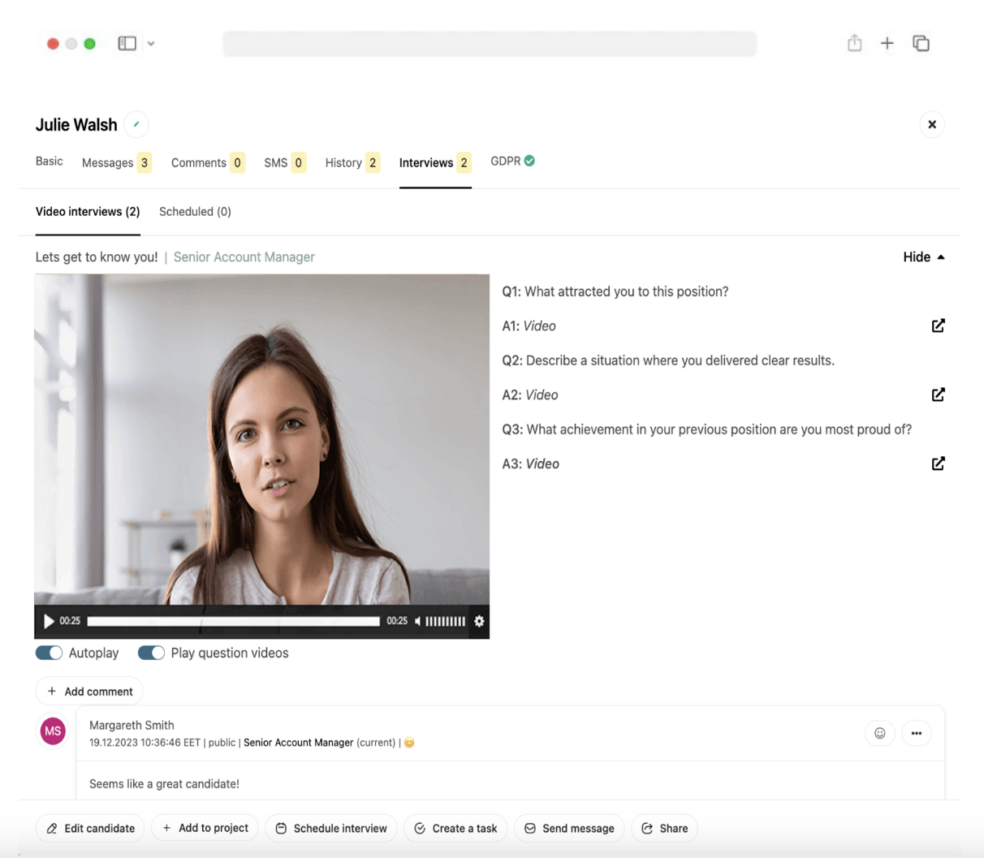Viewport: 984px width, 858px height.
Task: Mute the video player audio
Action: pyautogui.click(x=417, y=621)
